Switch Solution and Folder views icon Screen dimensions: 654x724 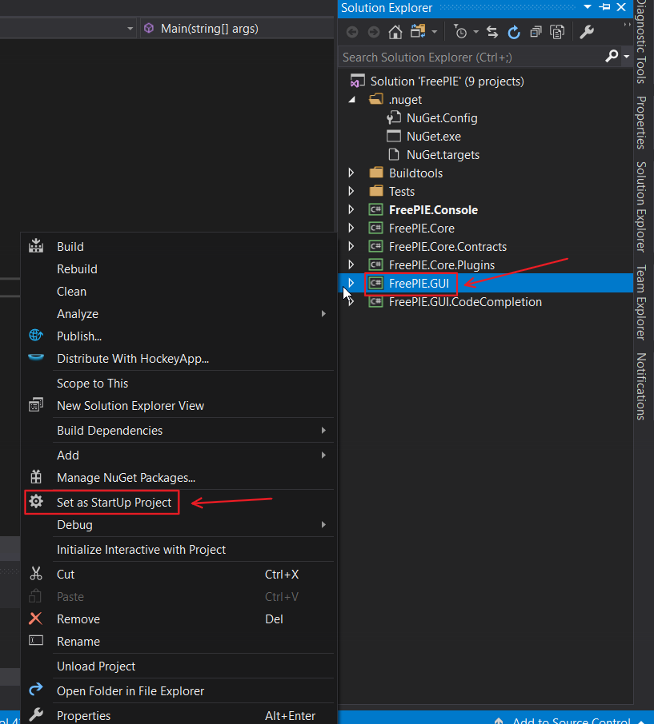tap(418, 32)
